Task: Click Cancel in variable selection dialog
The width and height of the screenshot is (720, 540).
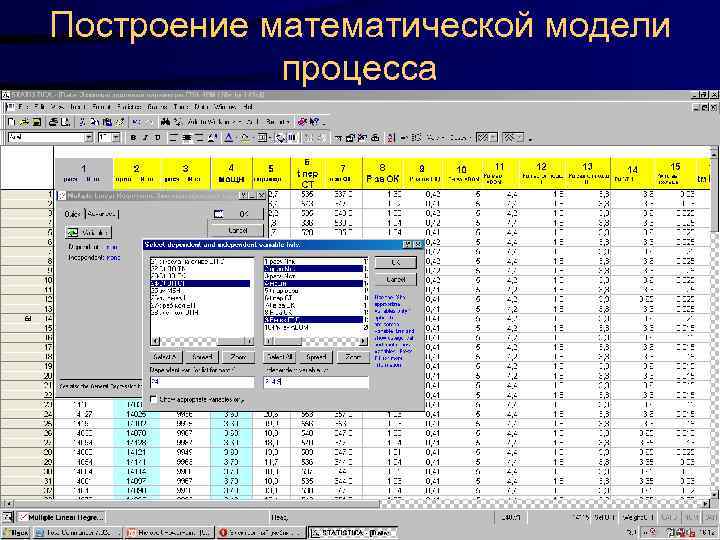Action: coord(395,279)
